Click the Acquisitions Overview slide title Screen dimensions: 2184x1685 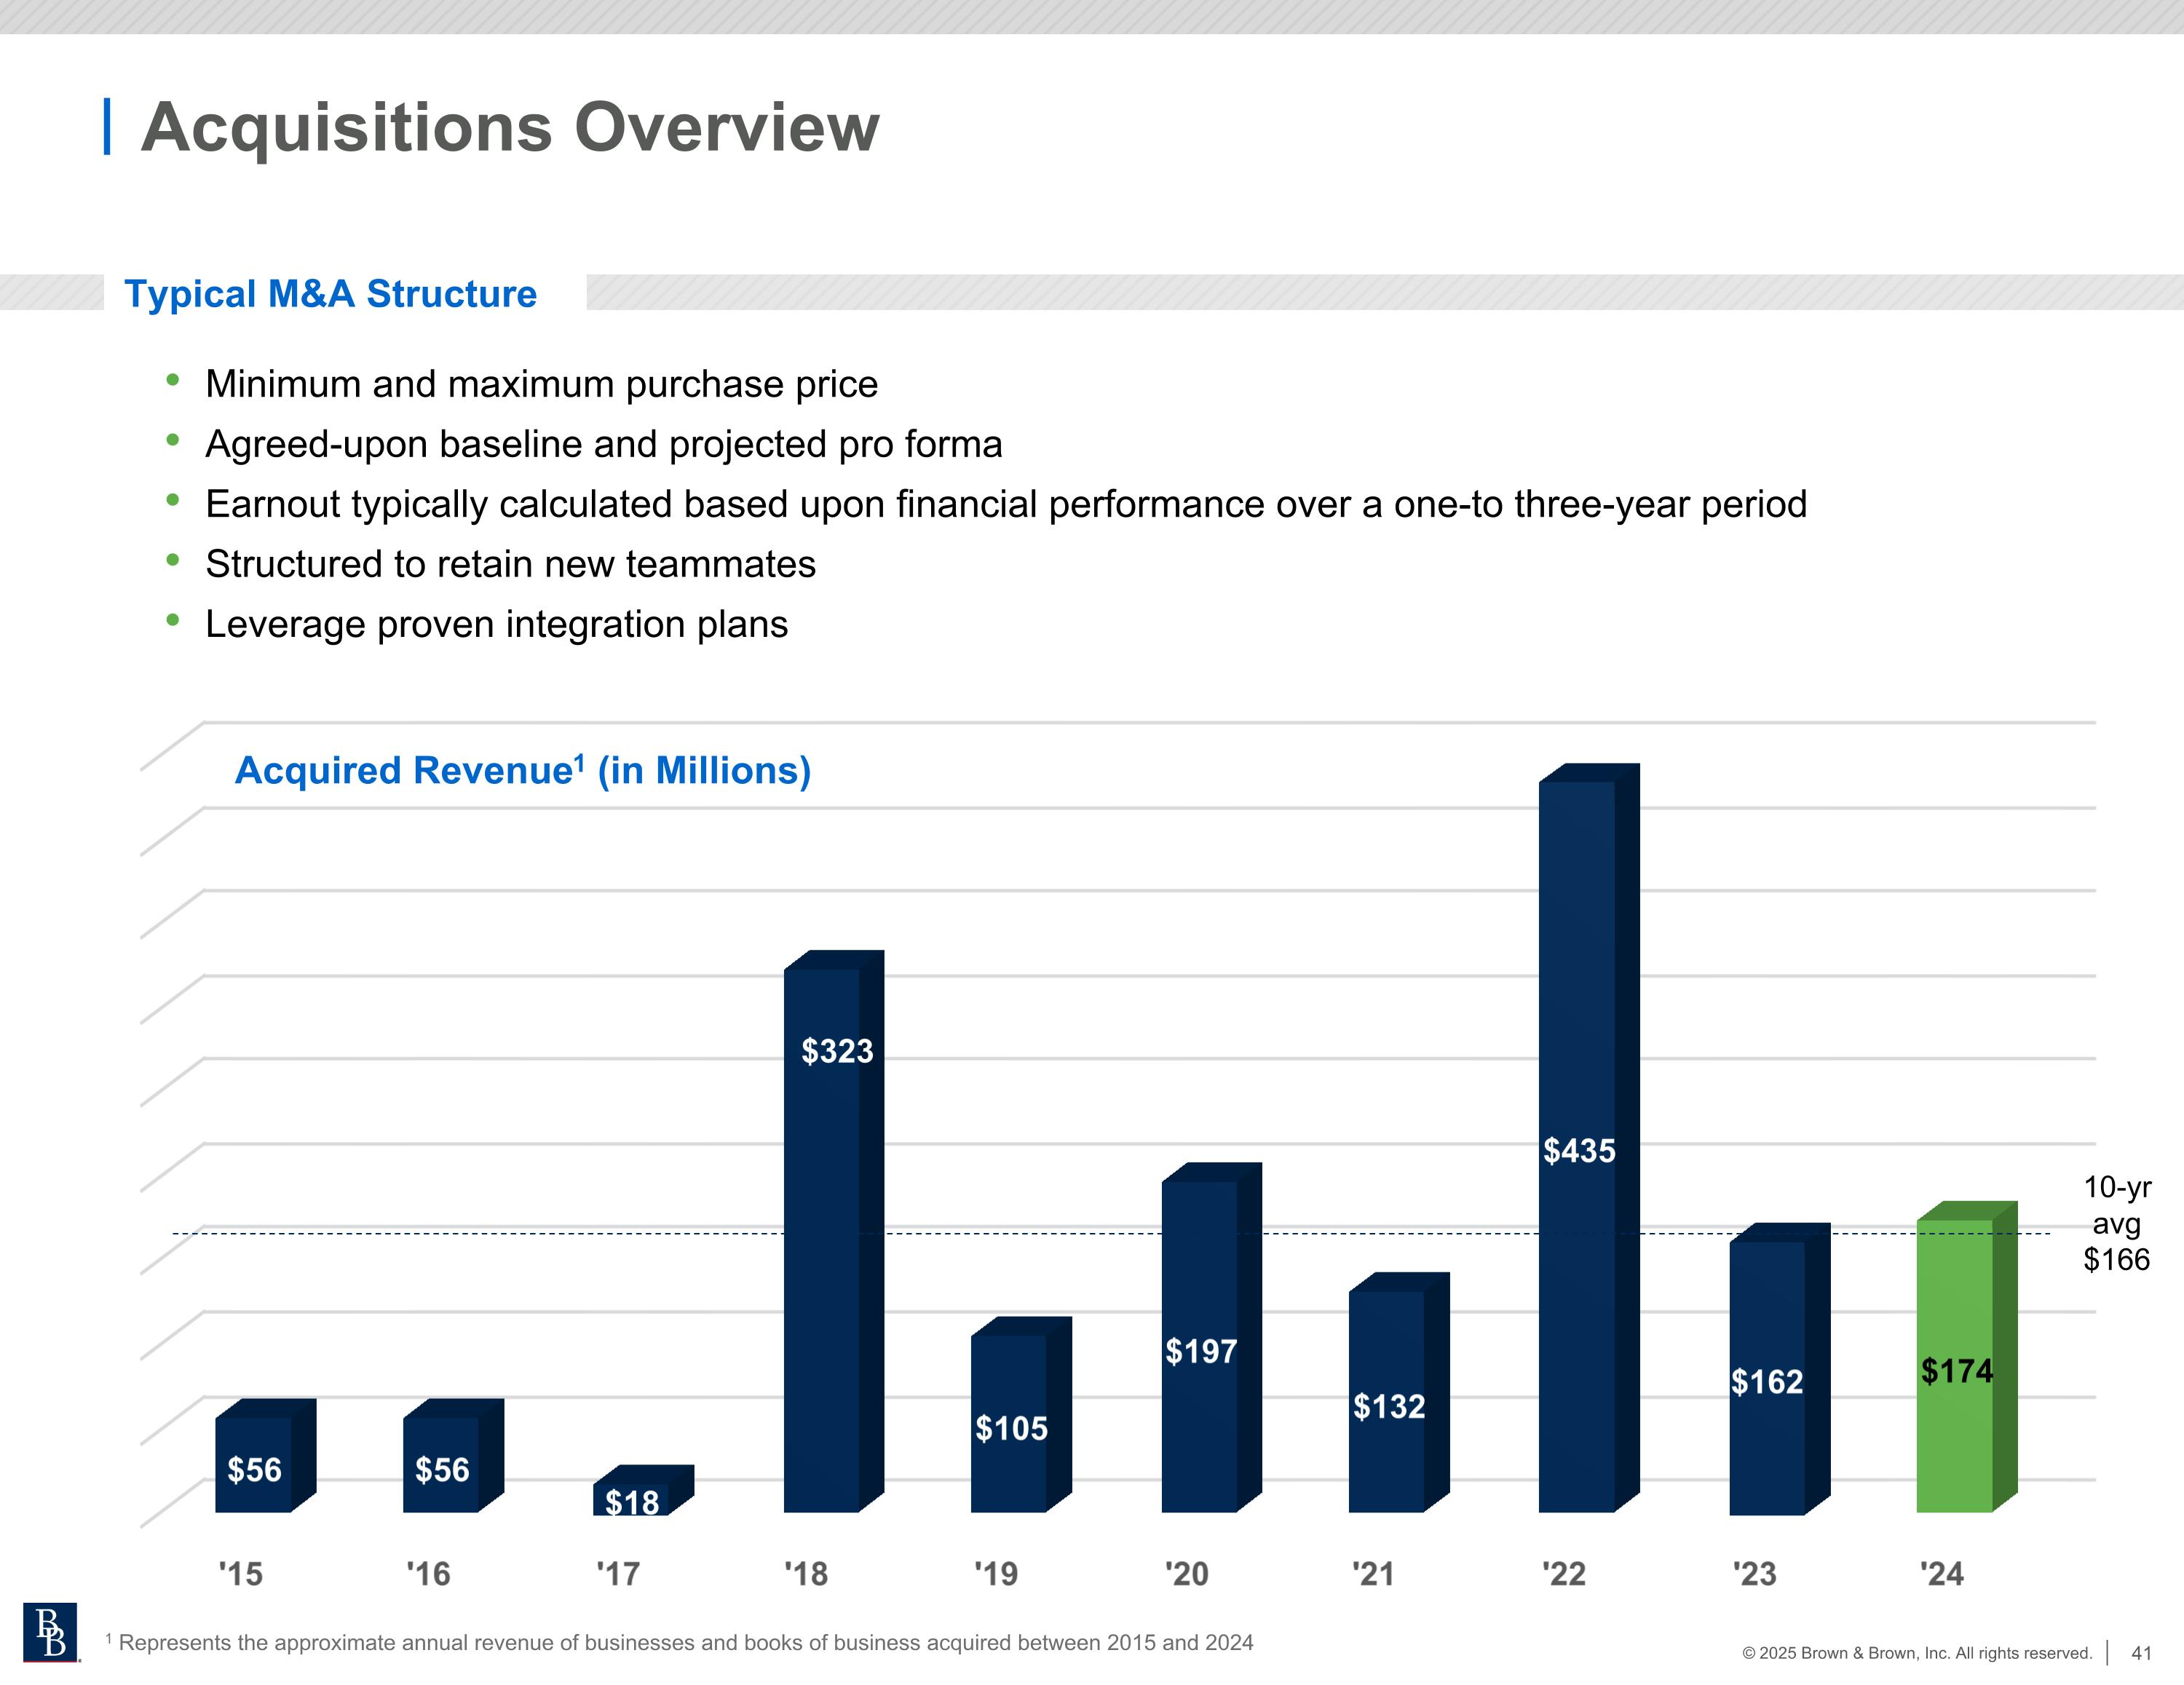[509, 127]
